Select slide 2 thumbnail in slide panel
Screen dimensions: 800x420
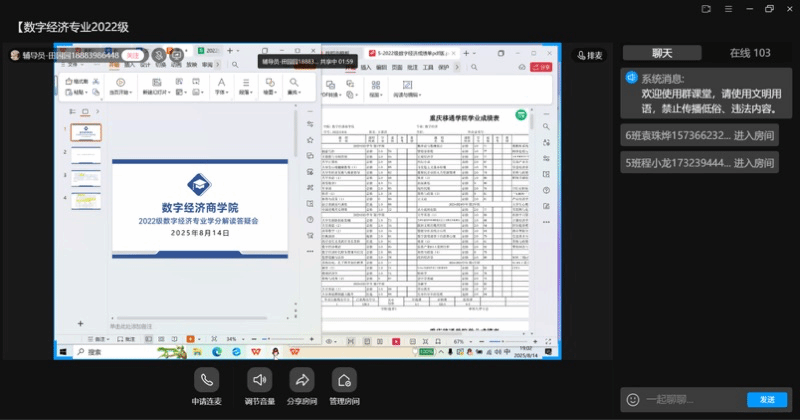tap(87, 155)
